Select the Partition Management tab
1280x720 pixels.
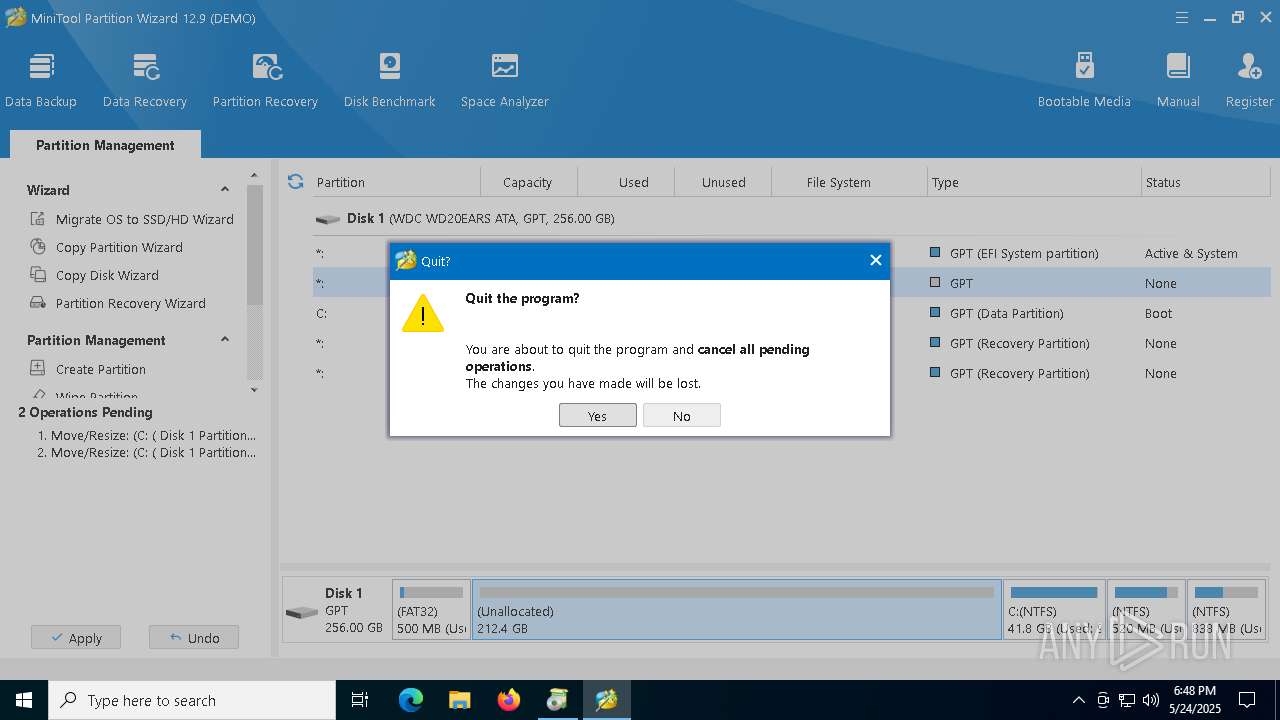point(105,145)
